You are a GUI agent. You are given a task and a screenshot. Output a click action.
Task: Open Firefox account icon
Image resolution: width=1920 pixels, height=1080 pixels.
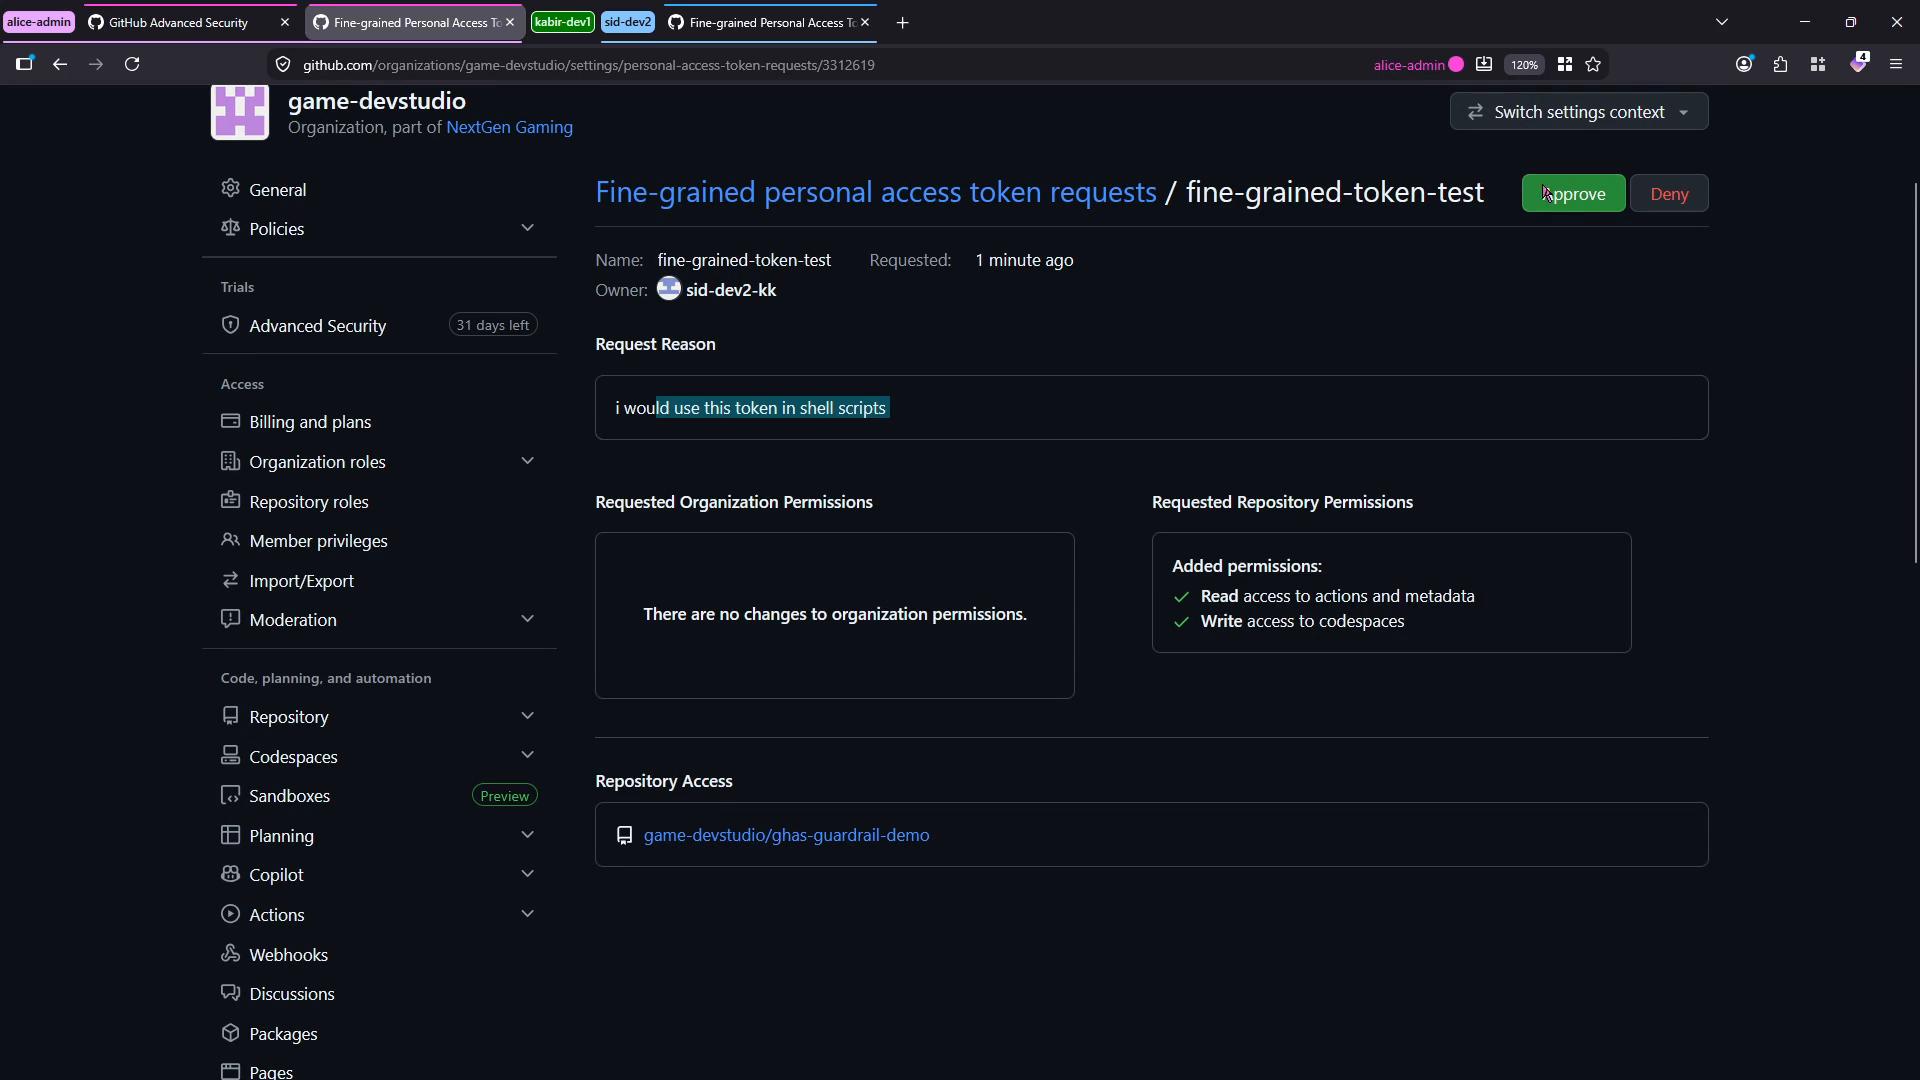[1744, 64]
